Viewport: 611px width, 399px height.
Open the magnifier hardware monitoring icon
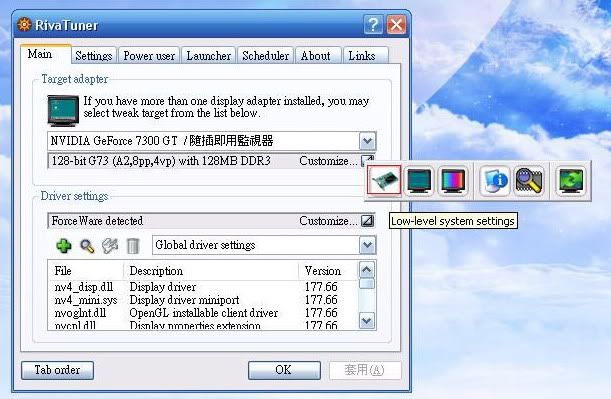pyautogui.click(x=529, y=180)
